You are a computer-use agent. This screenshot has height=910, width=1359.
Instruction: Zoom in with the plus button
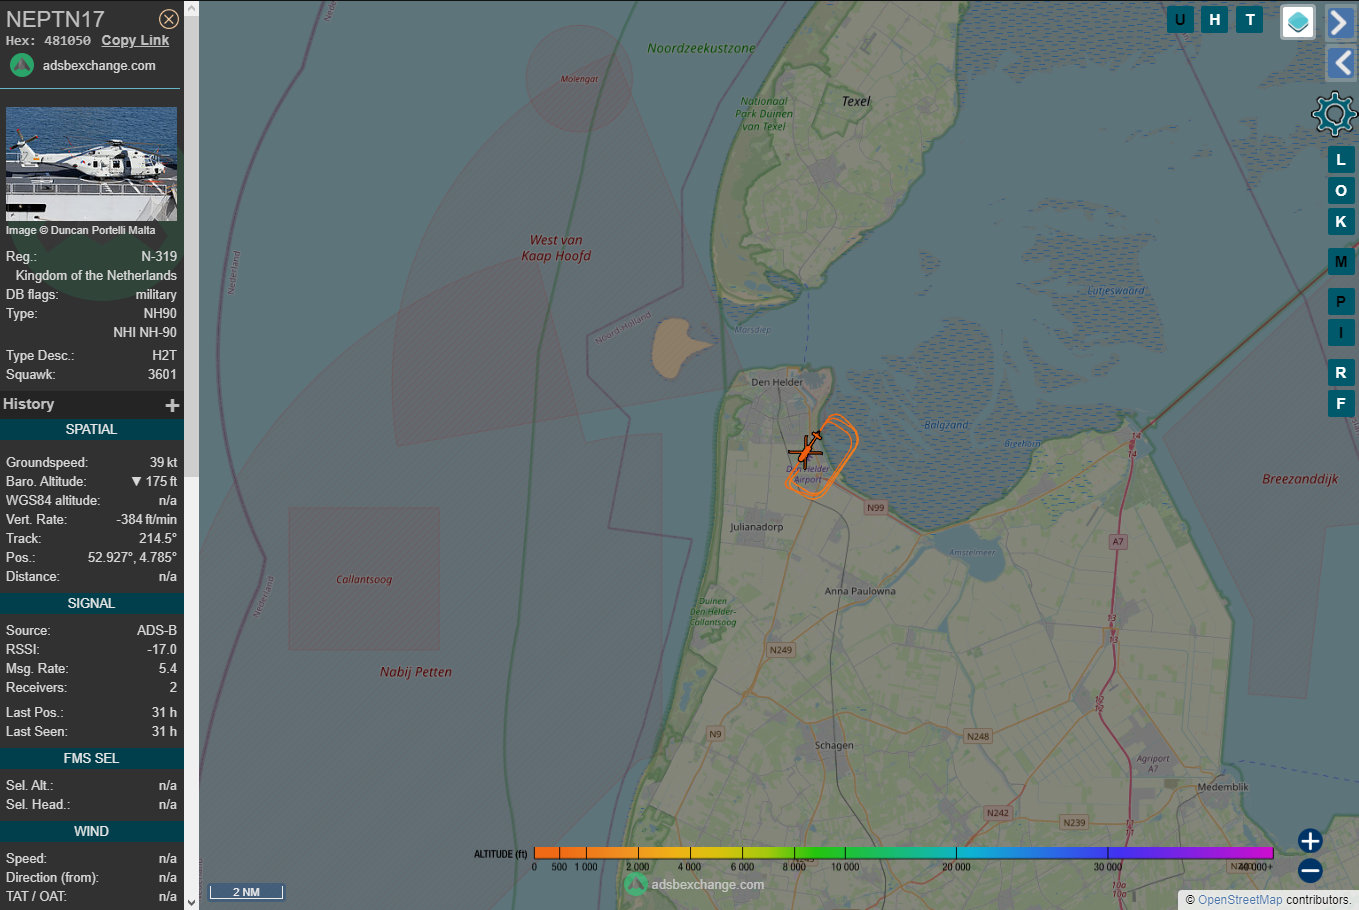tap(1310, 841)
